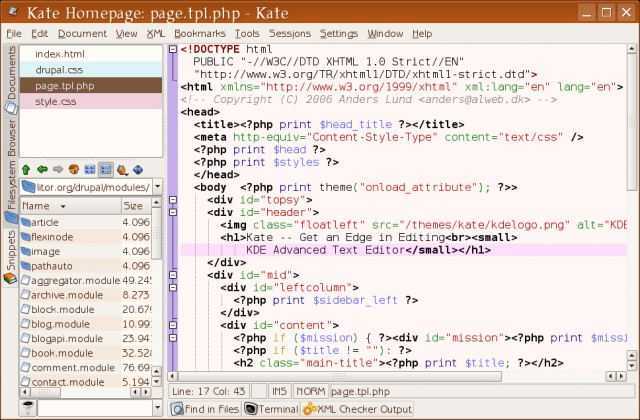Select the image folder
Screen dimensions: 640x420
tap(86, 251)
